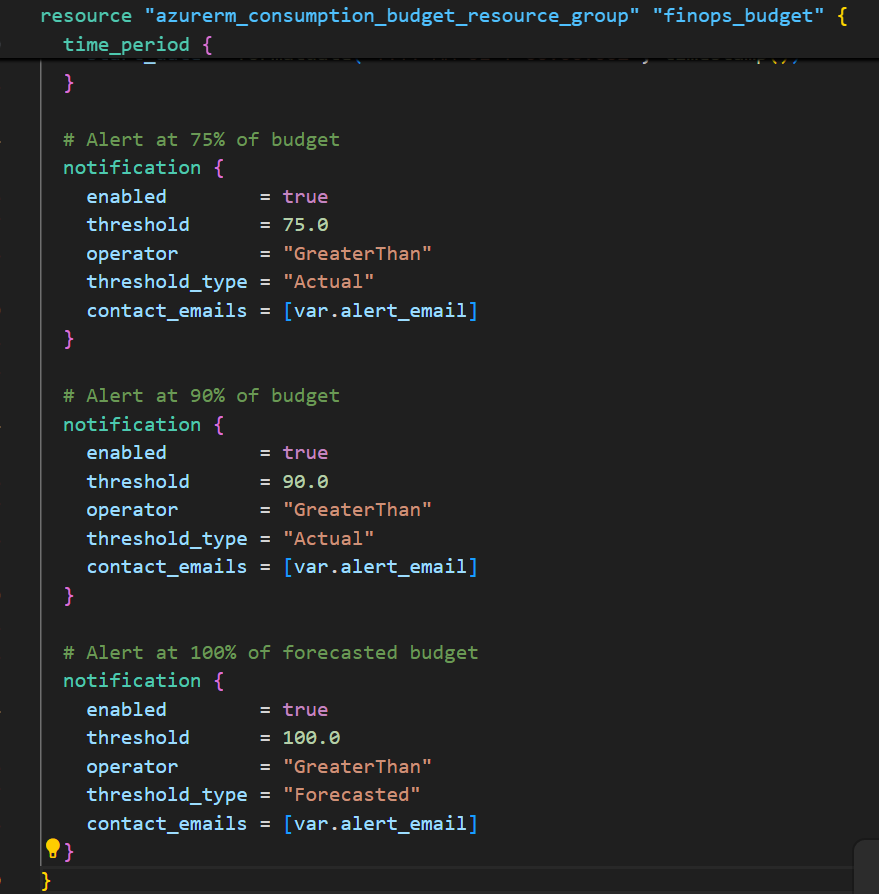Image resolution: width=879 pixels, height=894 pixels.
Task: Click var.alert_email in the 75% notification
Action: pos(380,311)
